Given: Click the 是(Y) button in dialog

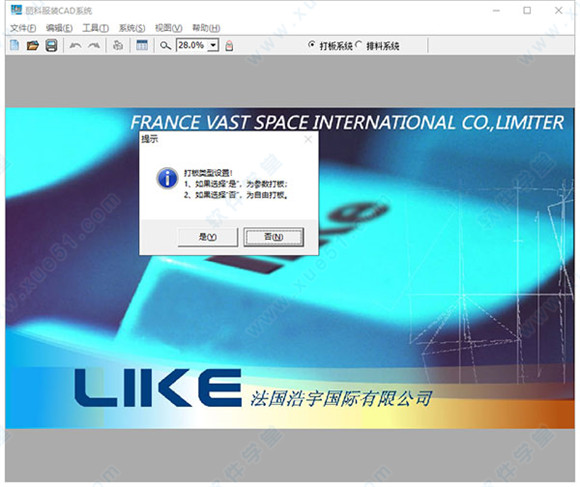Looking at the screenshot, I should [208, 237].
